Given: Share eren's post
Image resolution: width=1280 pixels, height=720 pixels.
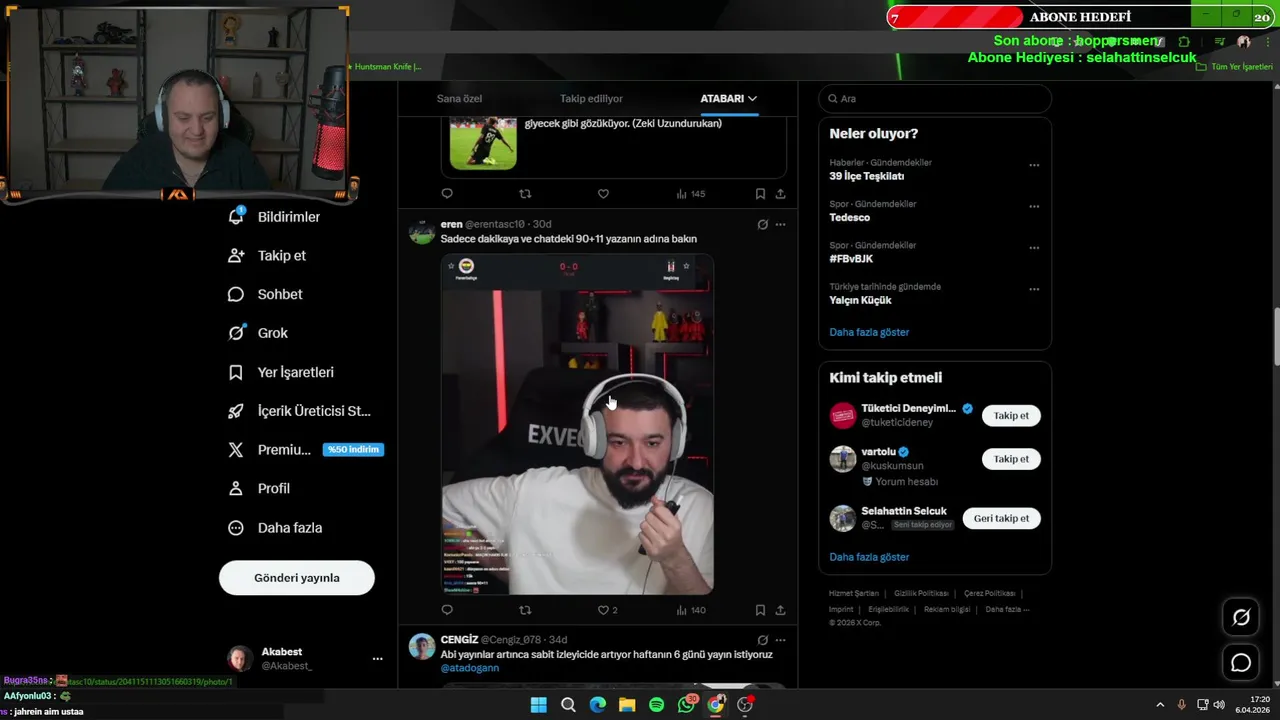Looking at the screenshot, I should tap(781, 610).
